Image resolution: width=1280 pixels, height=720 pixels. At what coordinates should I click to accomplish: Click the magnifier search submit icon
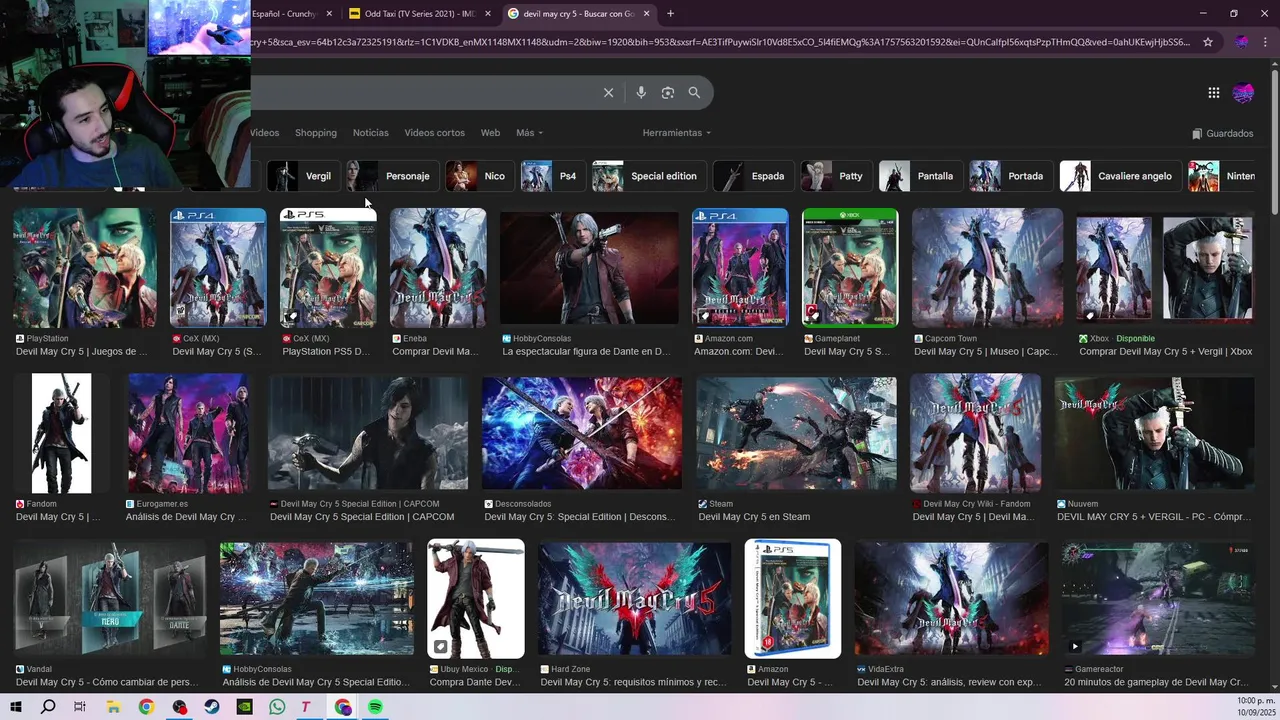click(x=694, y=93)
